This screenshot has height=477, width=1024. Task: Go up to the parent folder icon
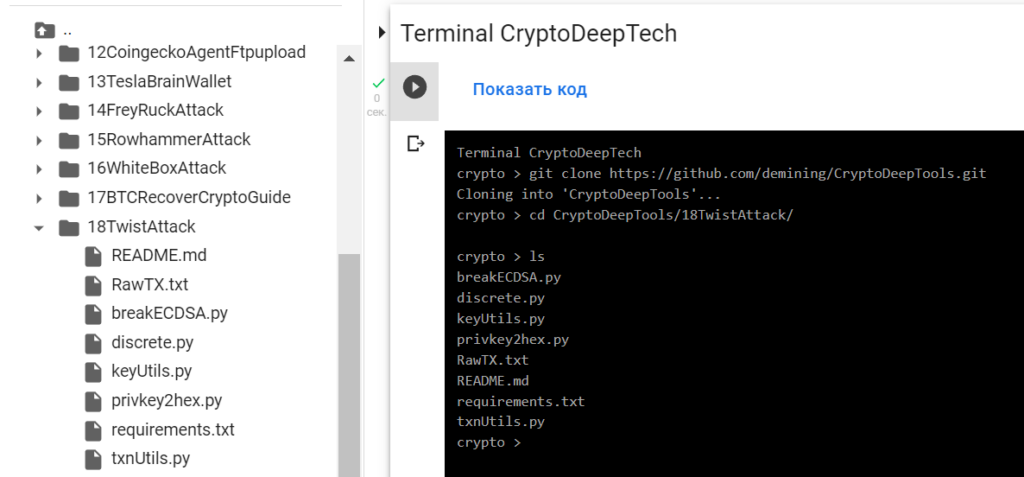click(44, 29)
